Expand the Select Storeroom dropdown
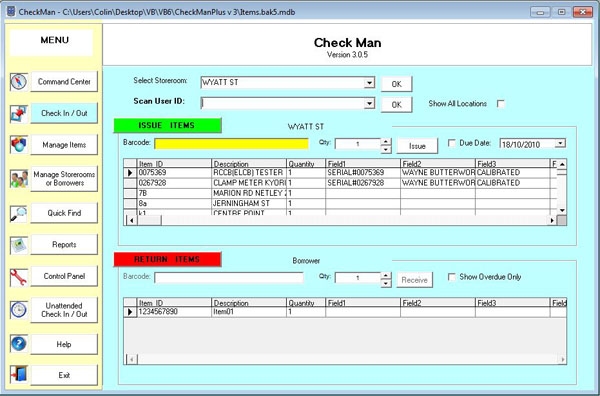600x396 pixels. pyautogui.click(x=369, y=83)
